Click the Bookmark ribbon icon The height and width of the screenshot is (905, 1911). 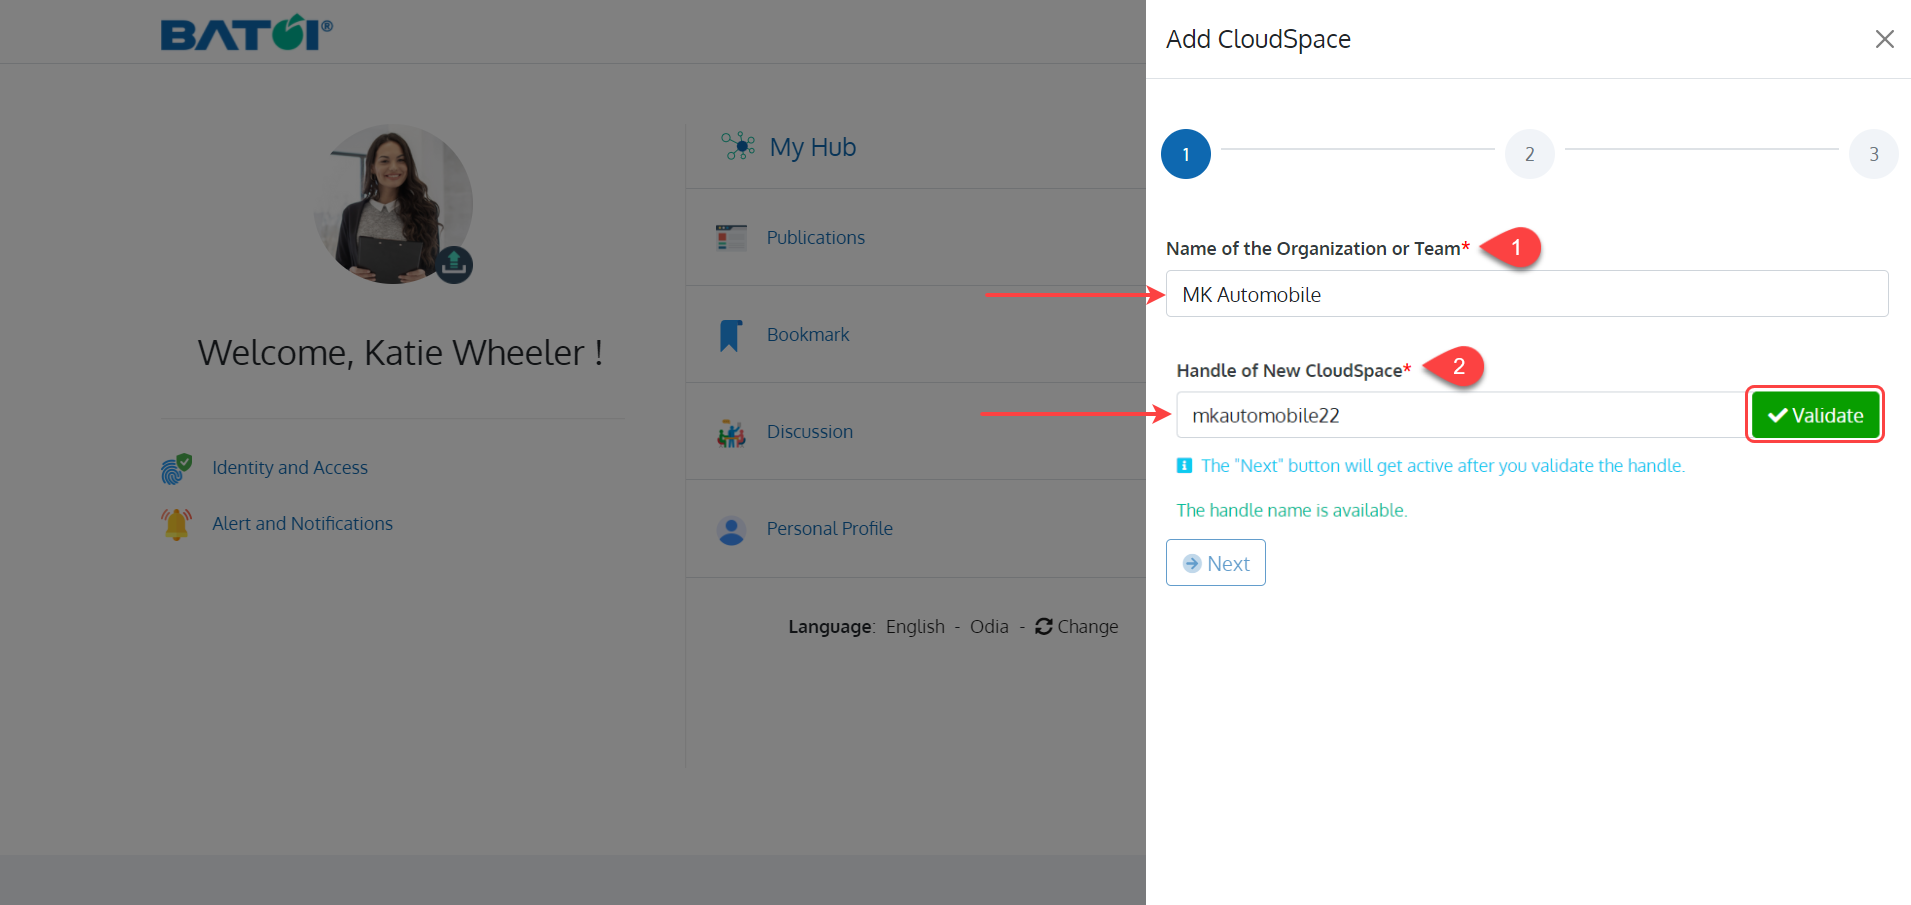pos(731,335)
